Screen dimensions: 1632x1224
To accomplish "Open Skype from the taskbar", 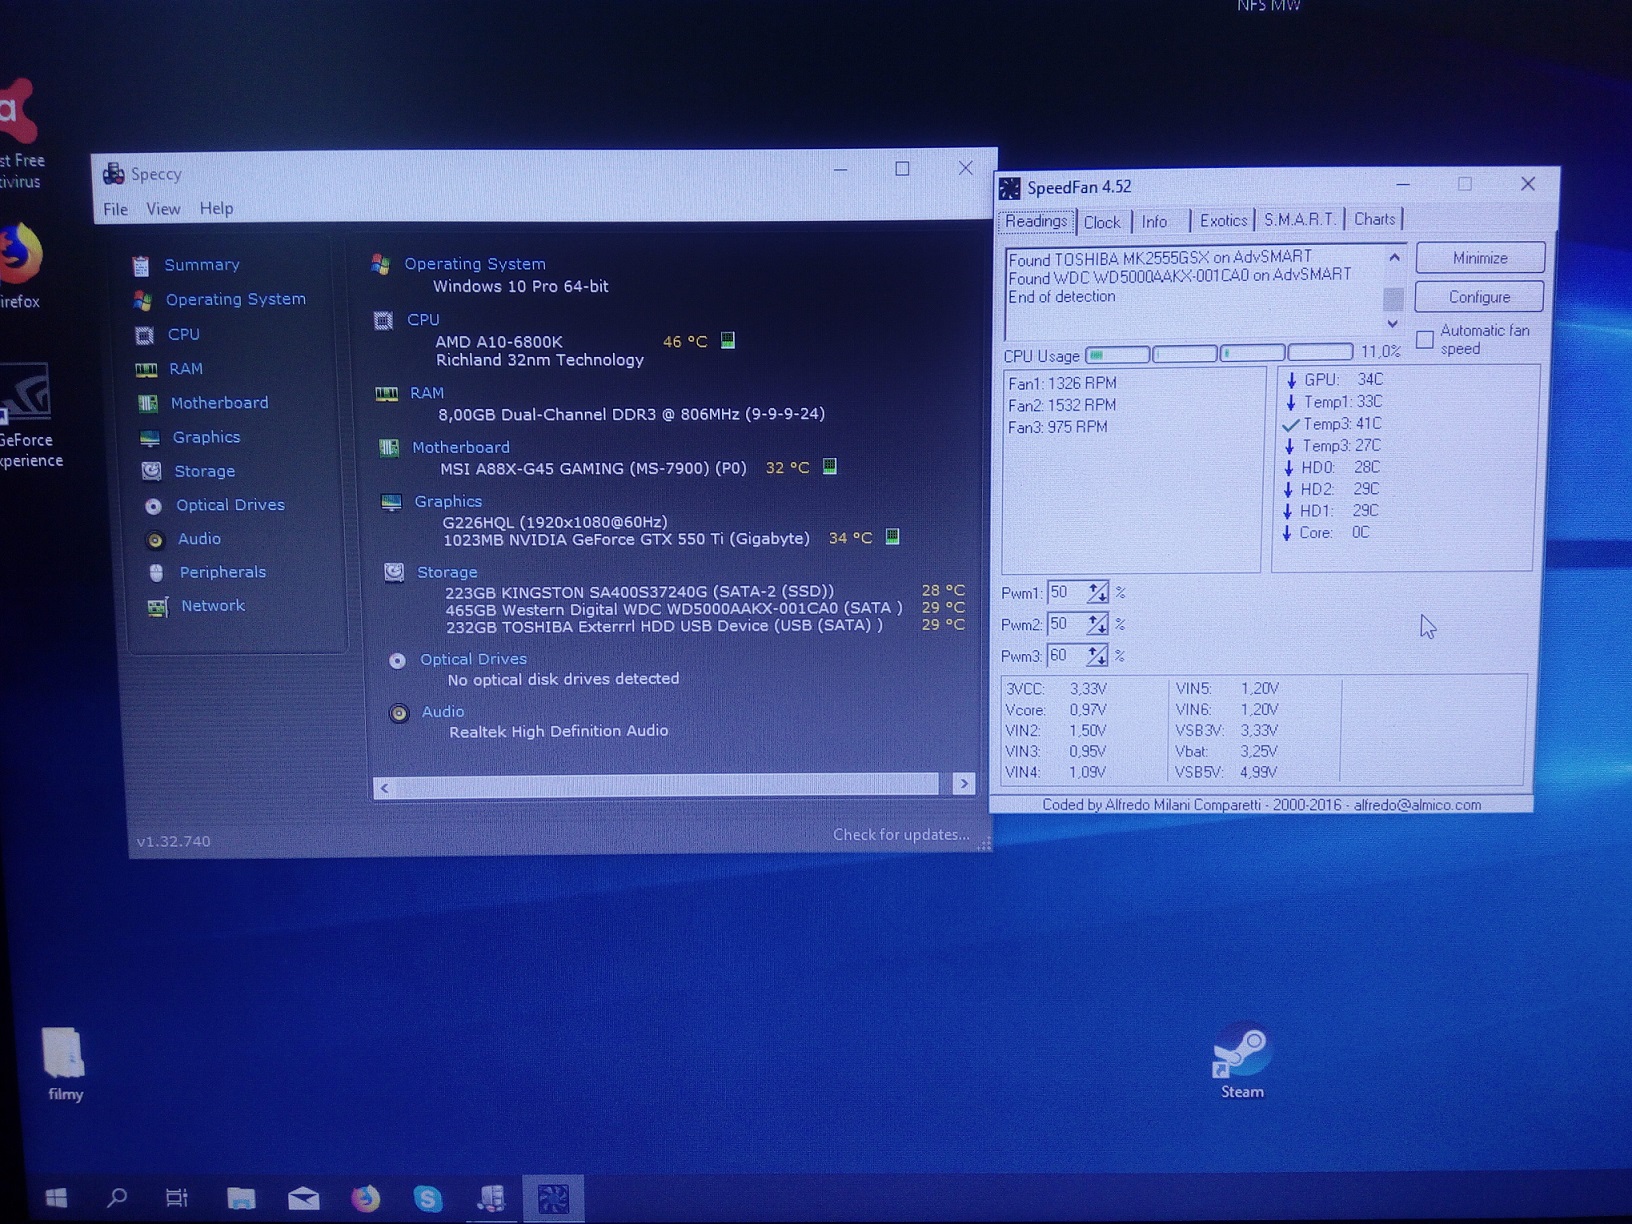I will tap(427, 1198).
